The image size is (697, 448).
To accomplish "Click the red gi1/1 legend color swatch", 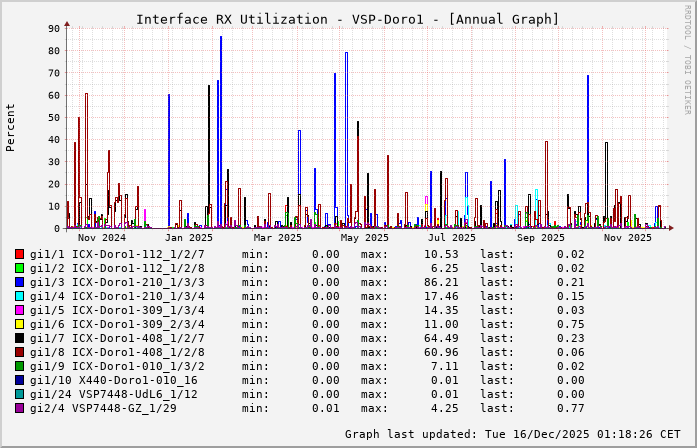I will click(19, 254).
